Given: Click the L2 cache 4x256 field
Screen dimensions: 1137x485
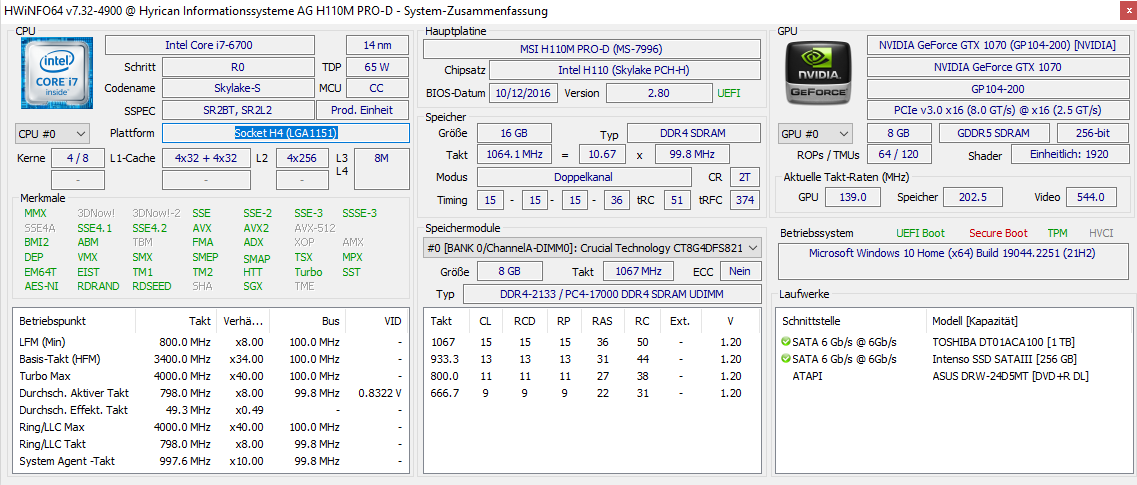Looking at the screenshot, I should [302, 158].
